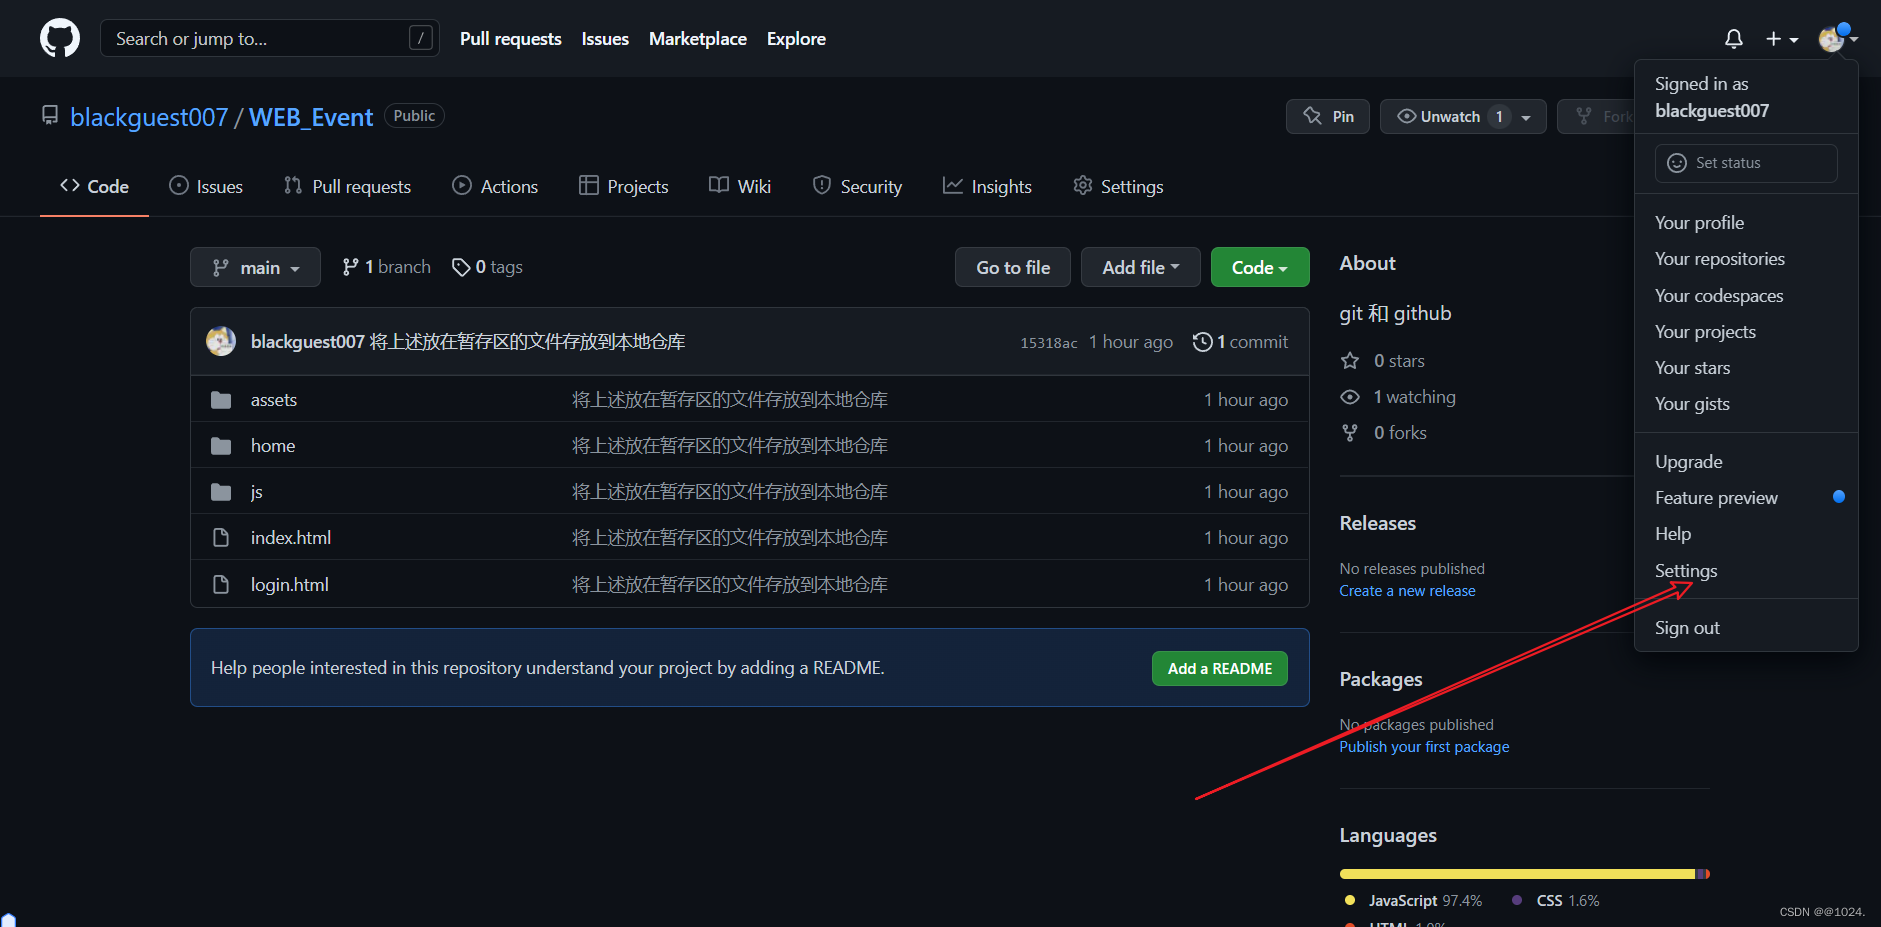Click the user avatar dropdown
The height and width of the screenshot is (927, 1881).
(1838, 38)
